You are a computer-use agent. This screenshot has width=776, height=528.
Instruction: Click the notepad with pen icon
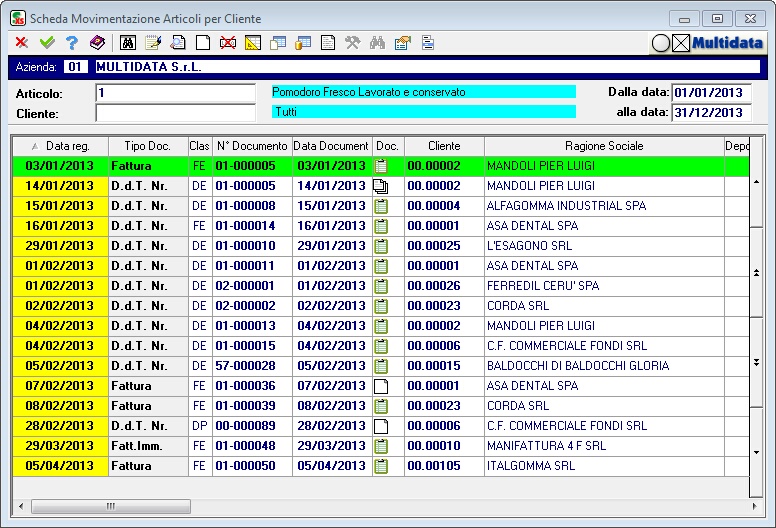click(x=153, y=43)
